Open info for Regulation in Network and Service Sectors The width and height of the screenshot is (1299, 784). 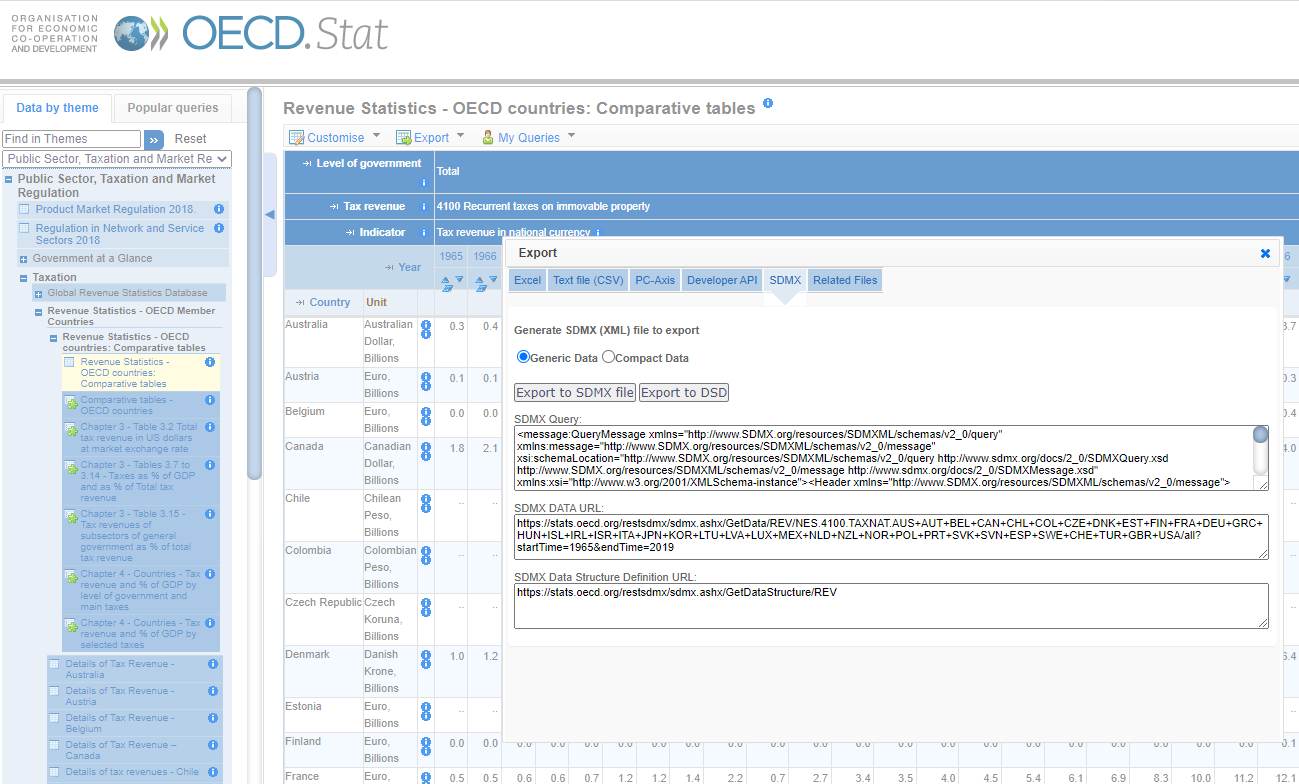218,228
